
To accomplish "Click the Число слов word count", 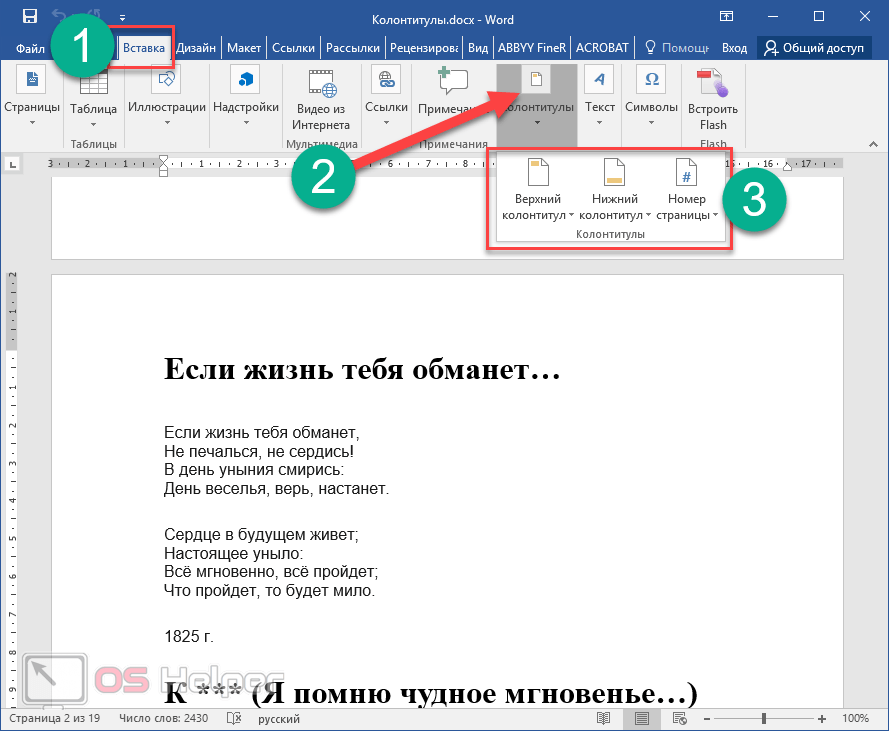I will click(x=162, y=718).
